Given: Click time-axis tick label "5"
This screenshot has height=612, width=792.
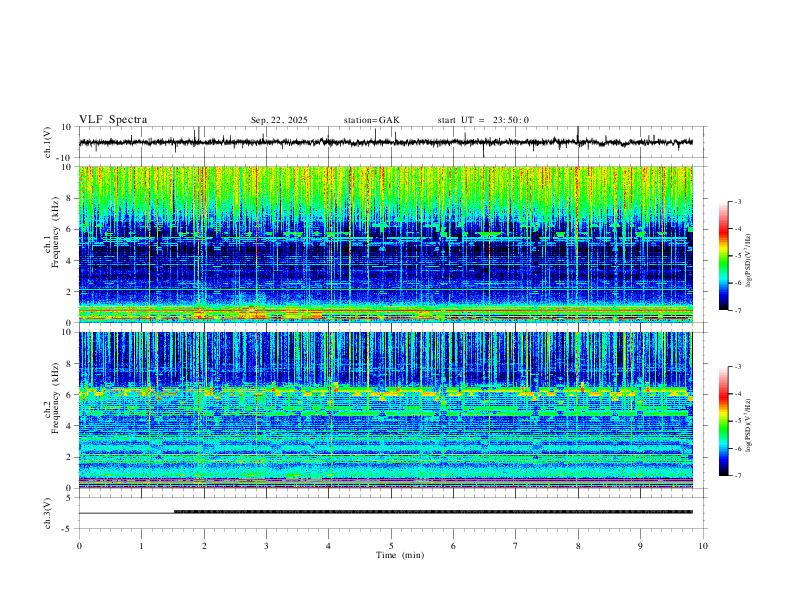Looking at the screenshot, I should pyautogui.click(x=391, y=546).
